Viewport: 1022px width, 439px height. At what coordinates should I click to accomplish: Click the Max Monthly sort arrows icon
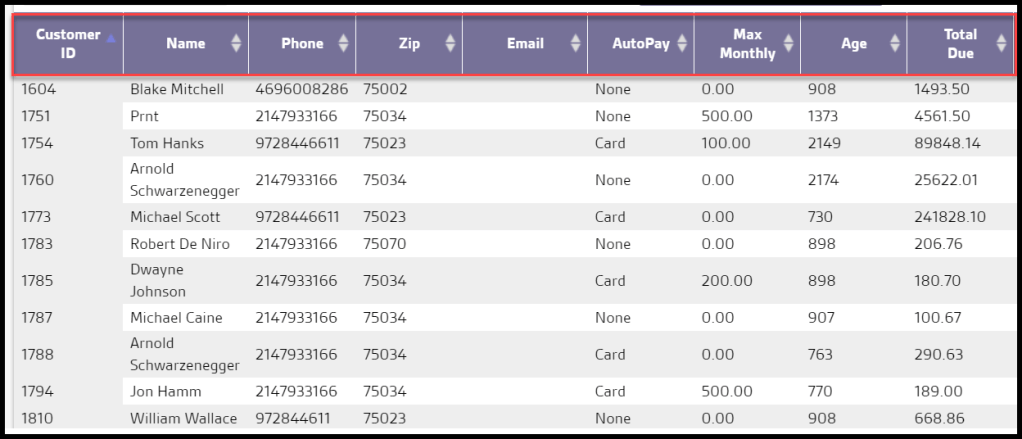(x=788, y=43)
